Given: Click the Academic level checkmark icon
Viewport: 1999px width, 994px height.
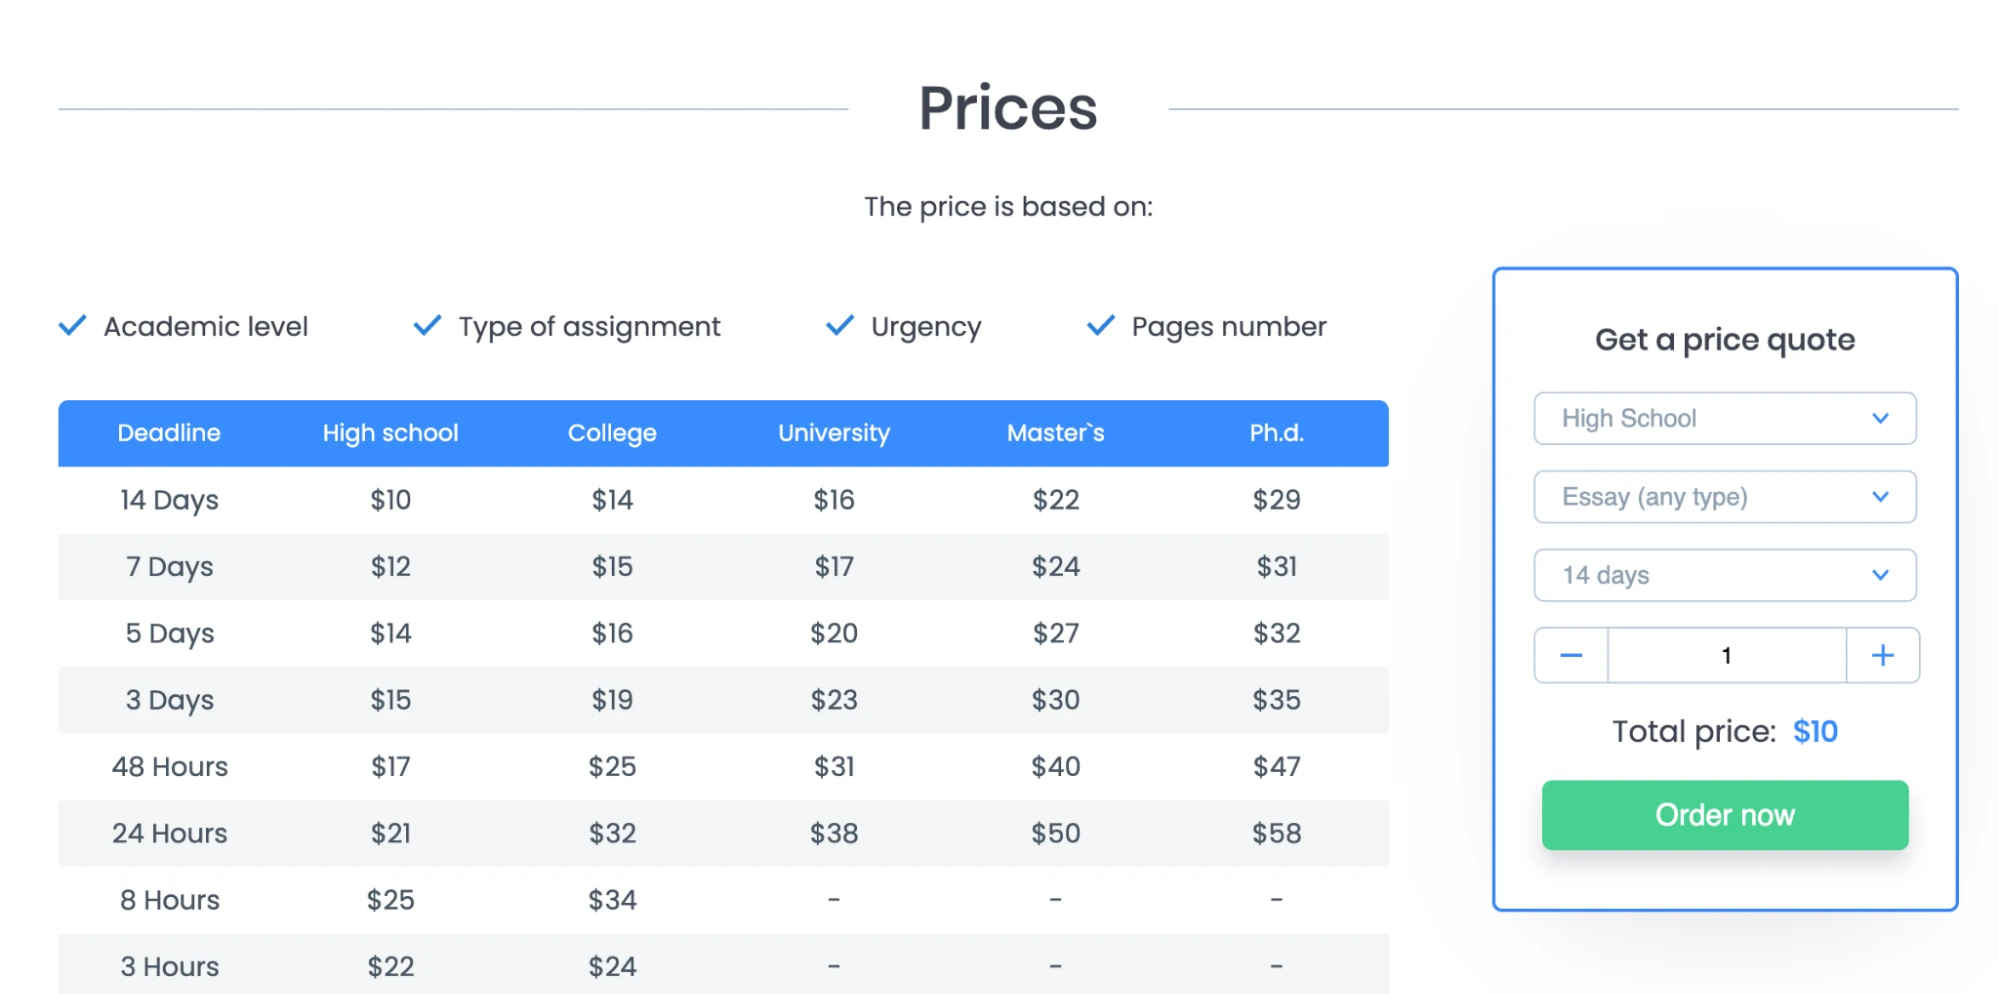Looking at the screenshot, I should coord(71,325).
